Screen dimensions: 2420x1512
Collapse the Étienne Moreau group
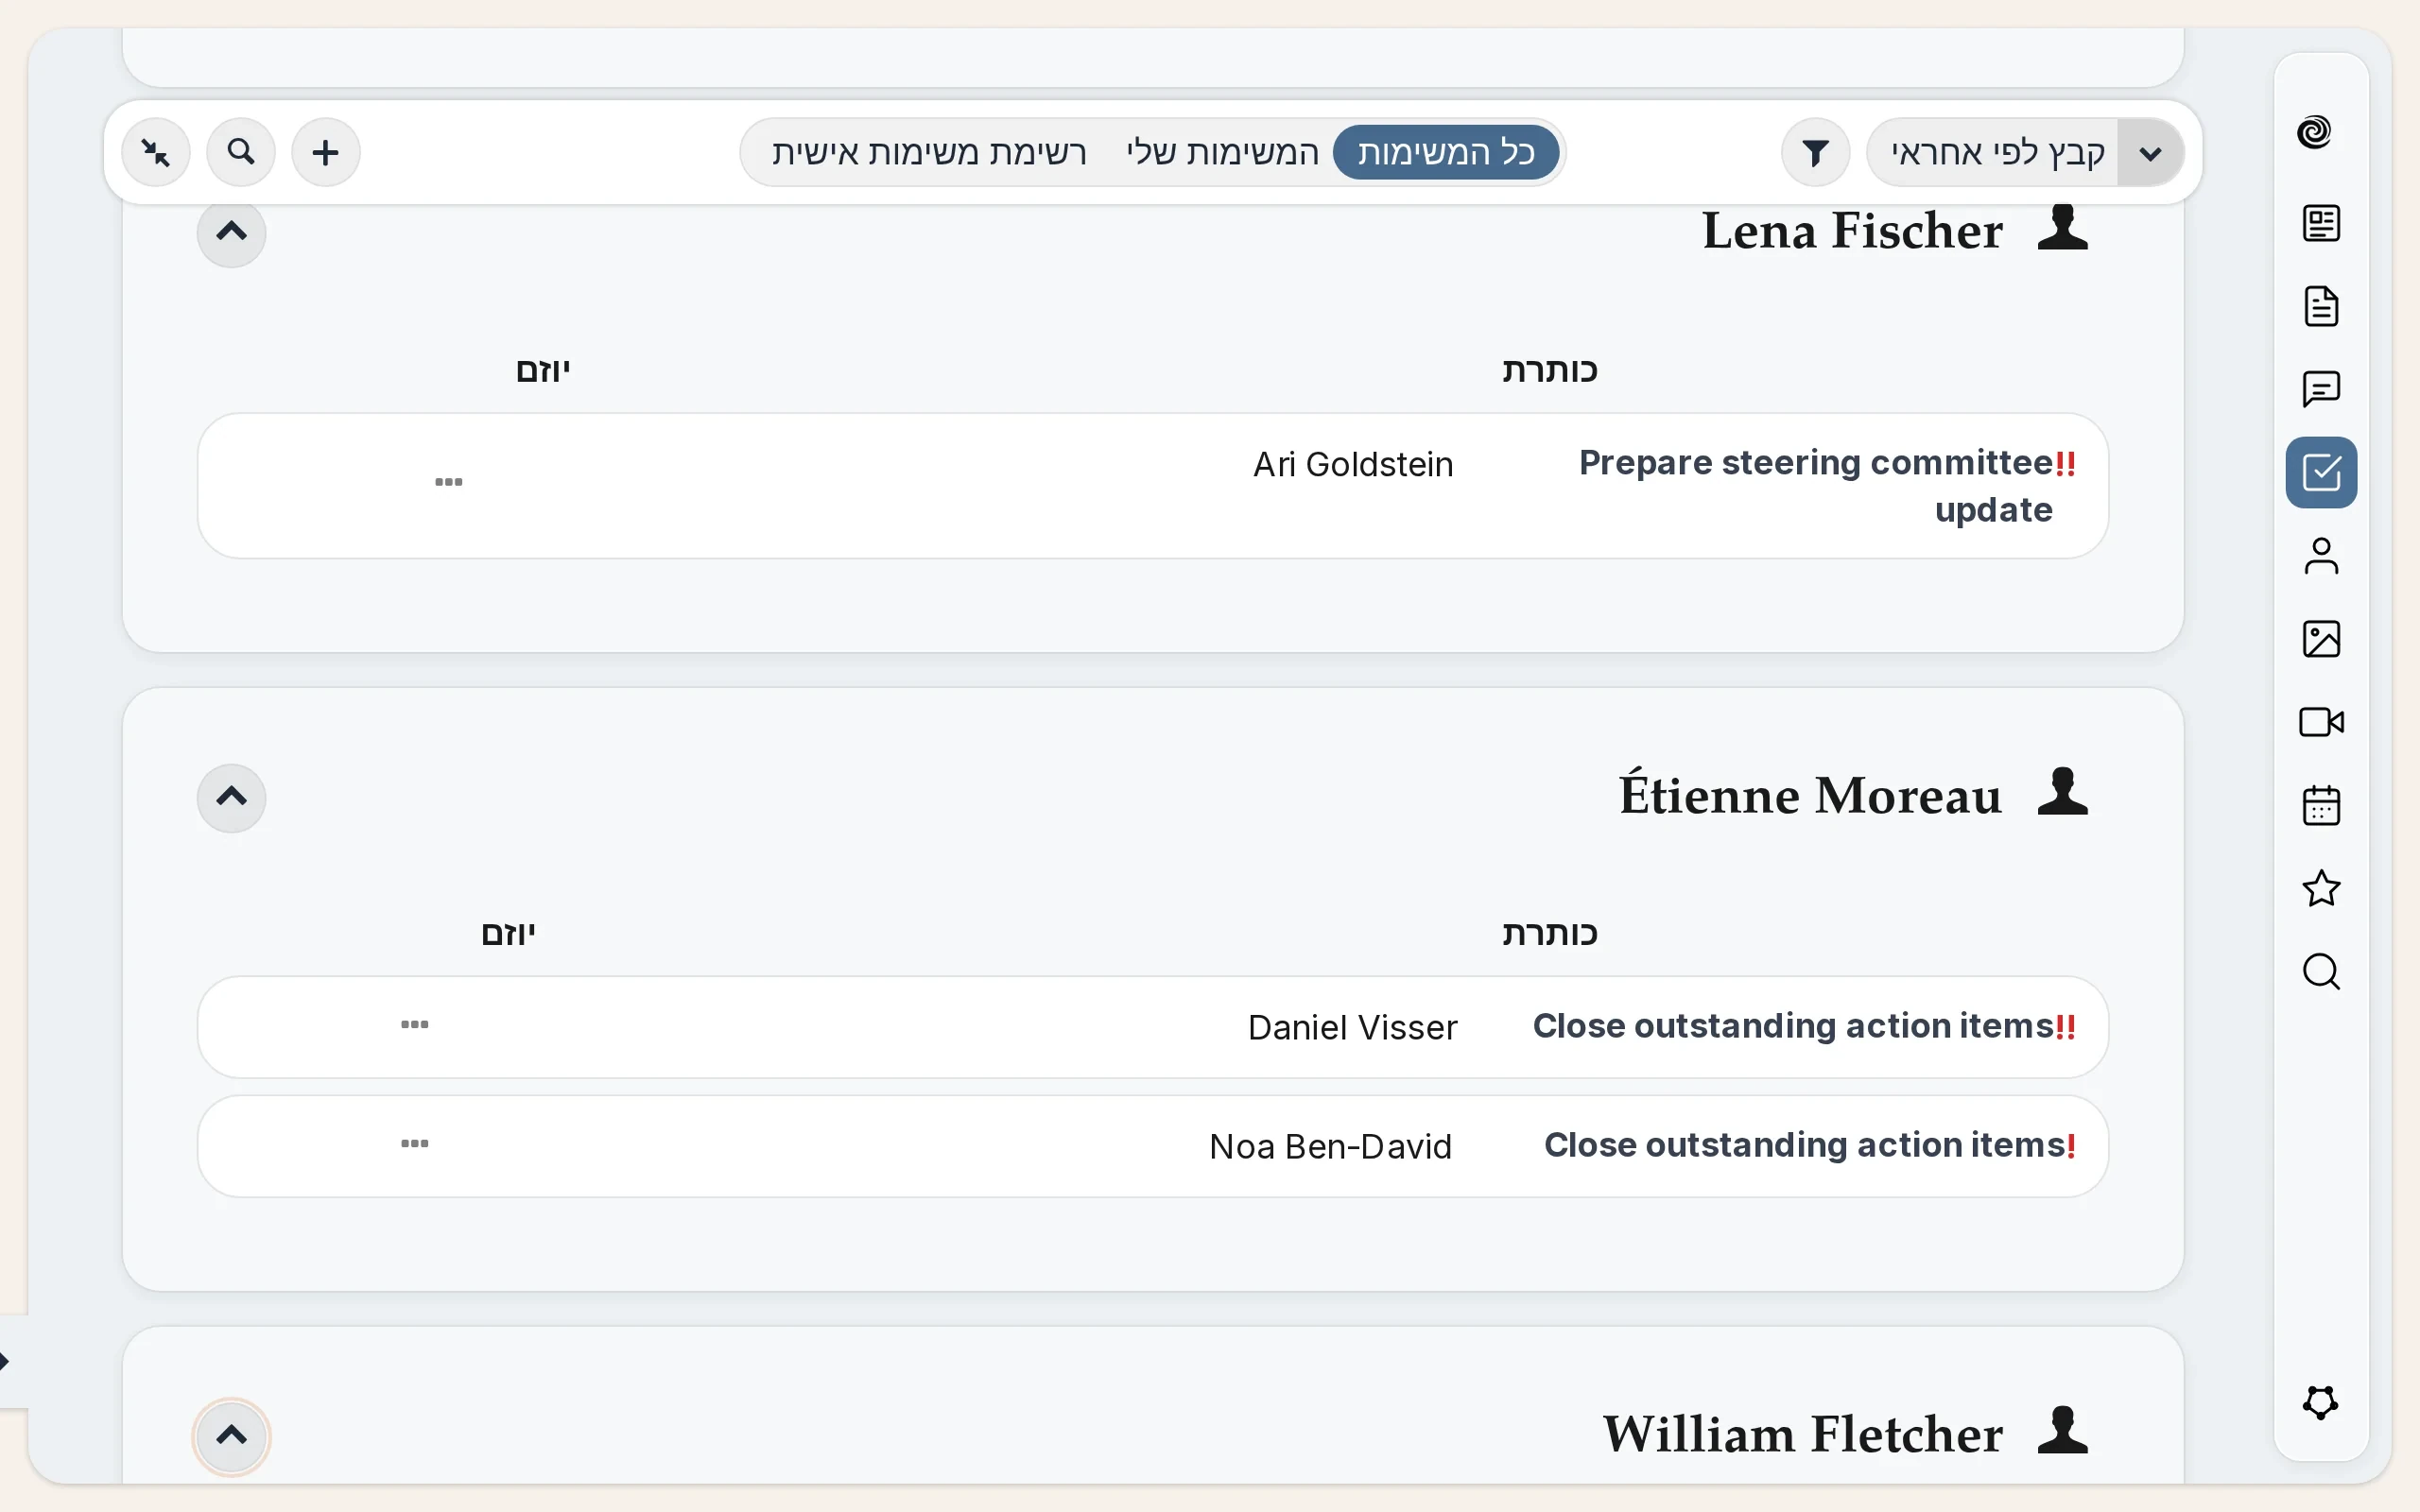(x=231, y=797)
